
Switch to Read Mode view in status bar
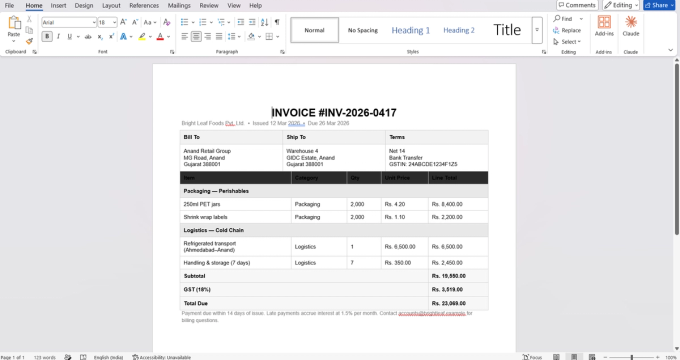[x=556, y=357]
